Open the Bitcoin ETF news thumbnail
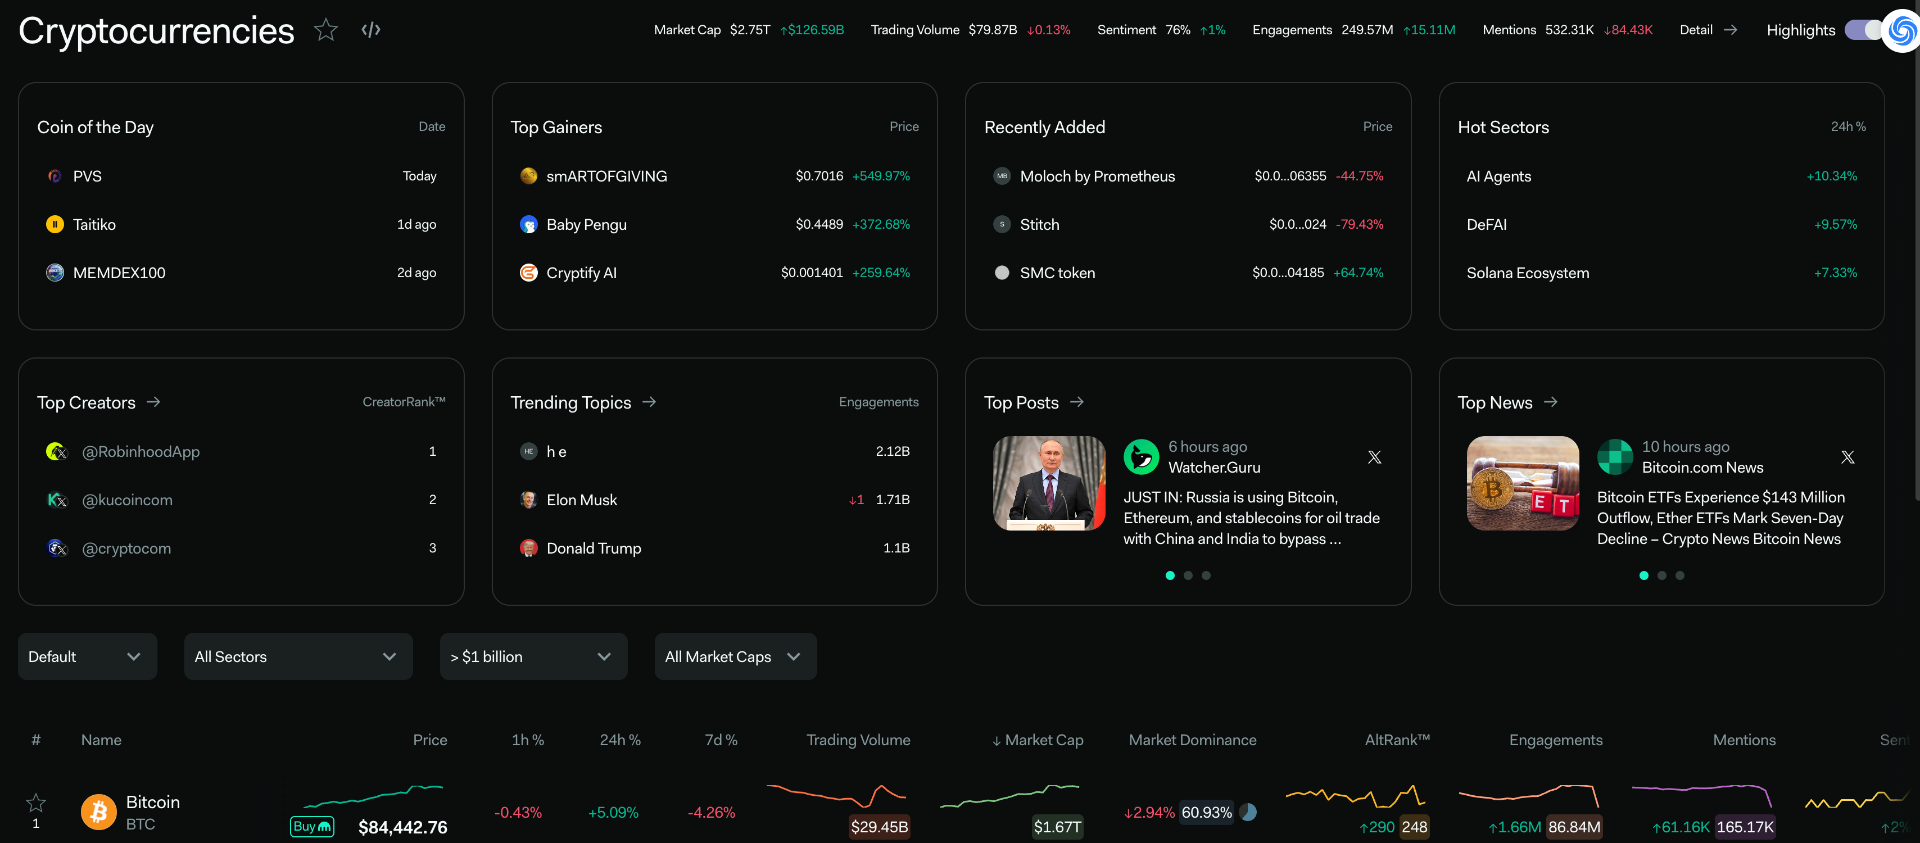The width and height of the screenshot is (1920, 843). (x=1523, y=483)
